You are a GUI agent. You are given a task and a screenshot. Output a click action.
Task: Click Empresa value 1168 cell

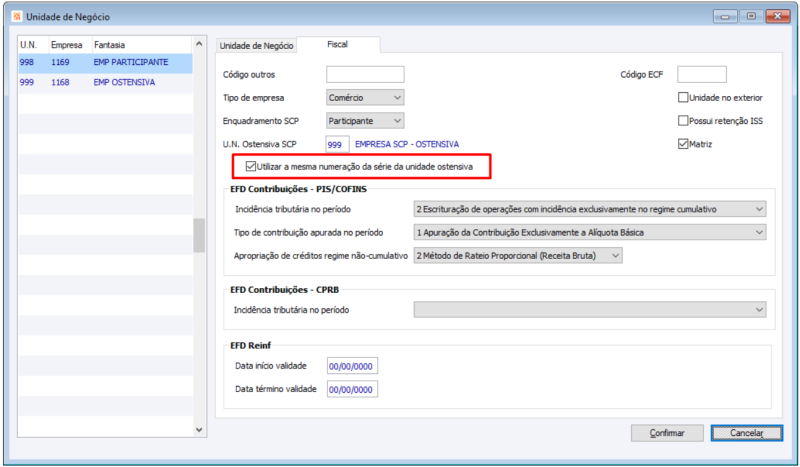60,82
